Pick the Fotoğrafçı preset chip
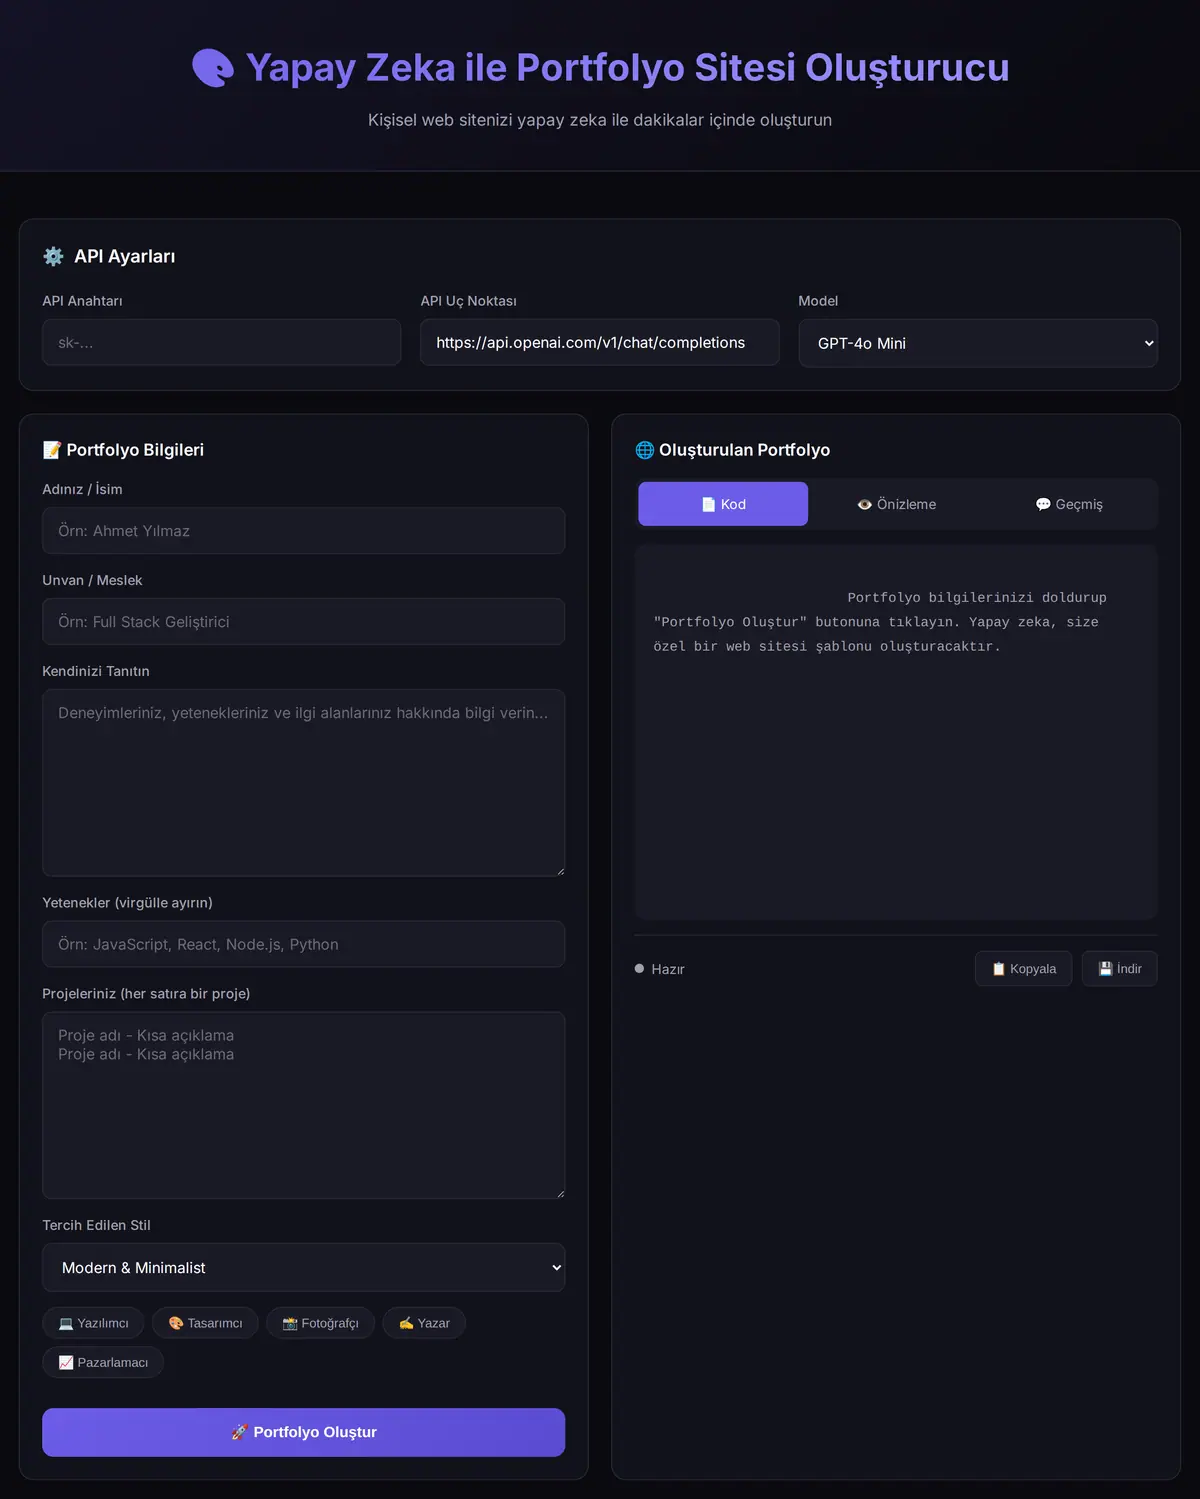1200x1499 pixels. (320, 1323)
